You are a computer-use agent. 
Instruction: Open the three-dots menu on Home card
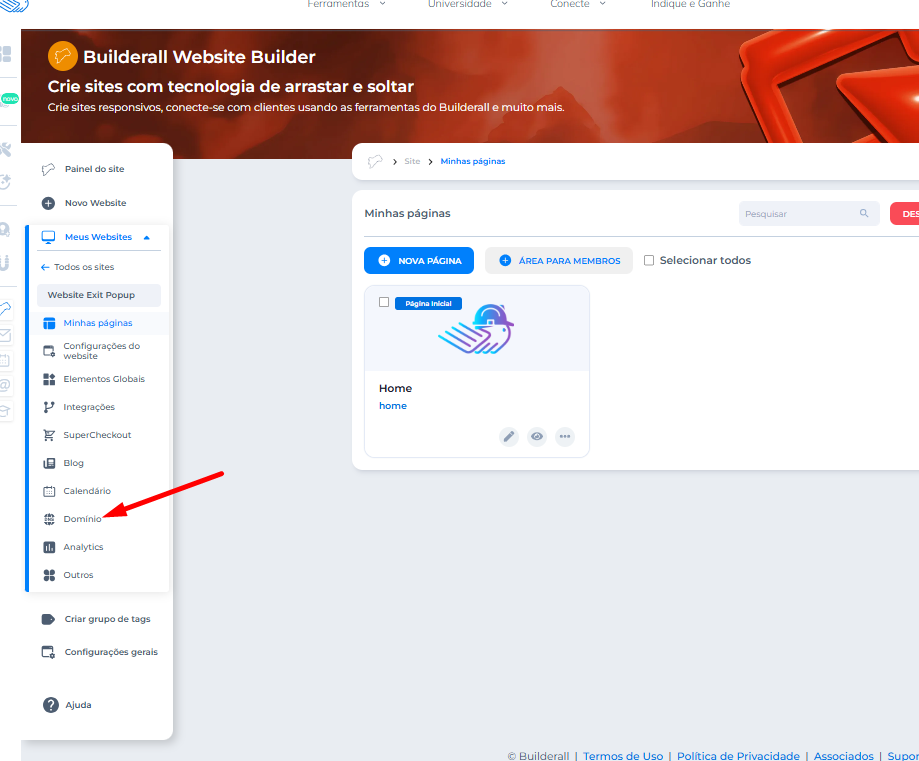pos(565,436)
